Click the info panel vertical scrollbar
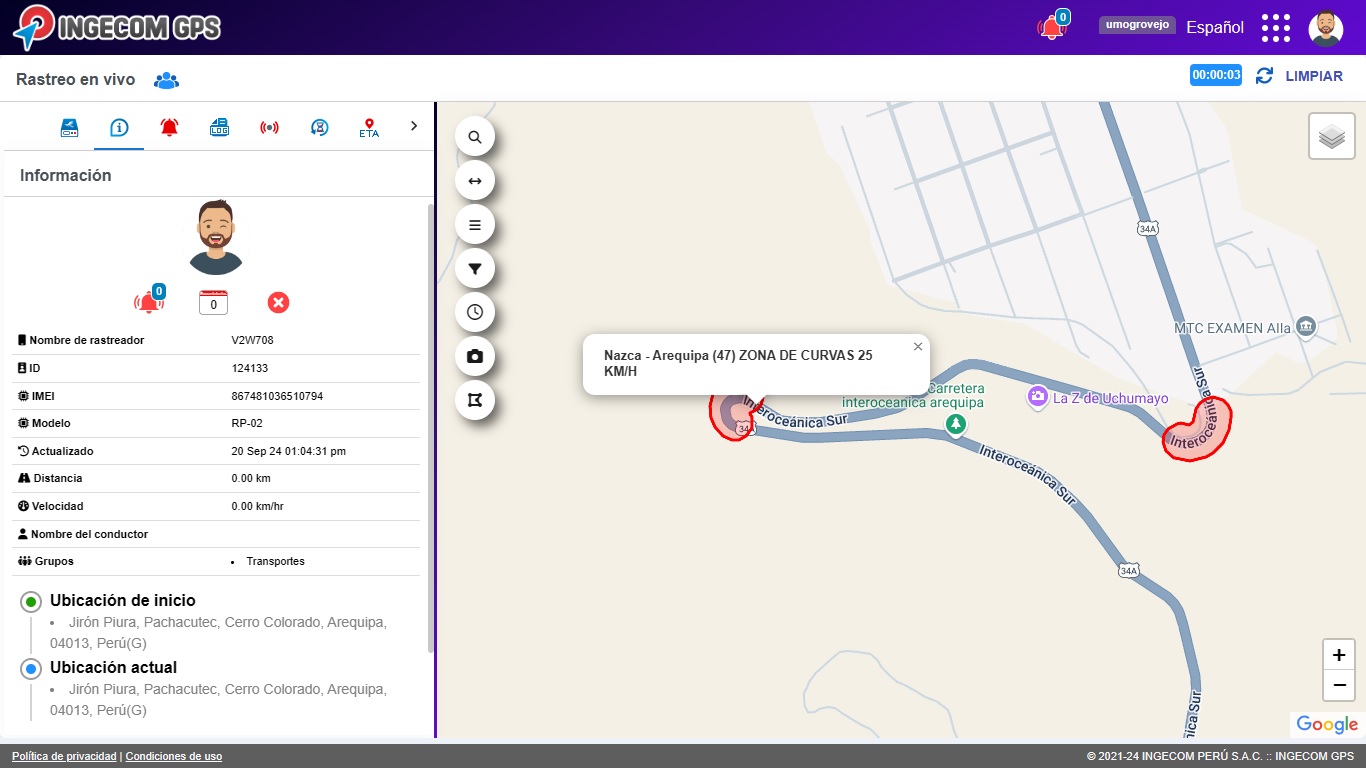 coord(431,420)
